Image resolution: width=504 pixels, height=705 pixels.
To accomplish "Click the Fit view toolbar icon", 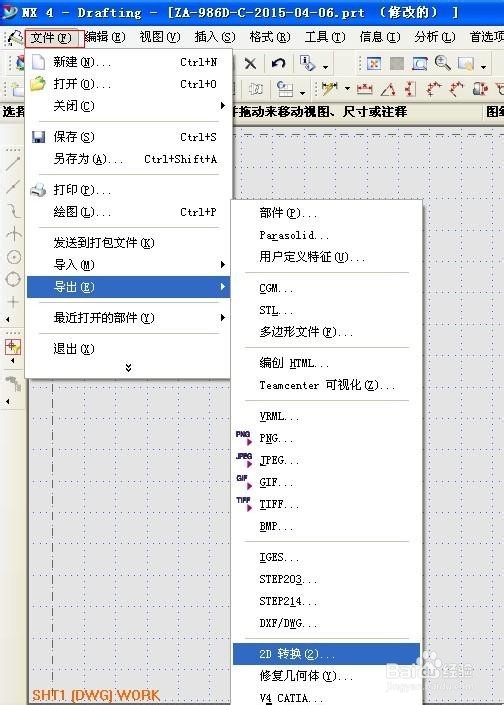I will (x=374, y=64).
